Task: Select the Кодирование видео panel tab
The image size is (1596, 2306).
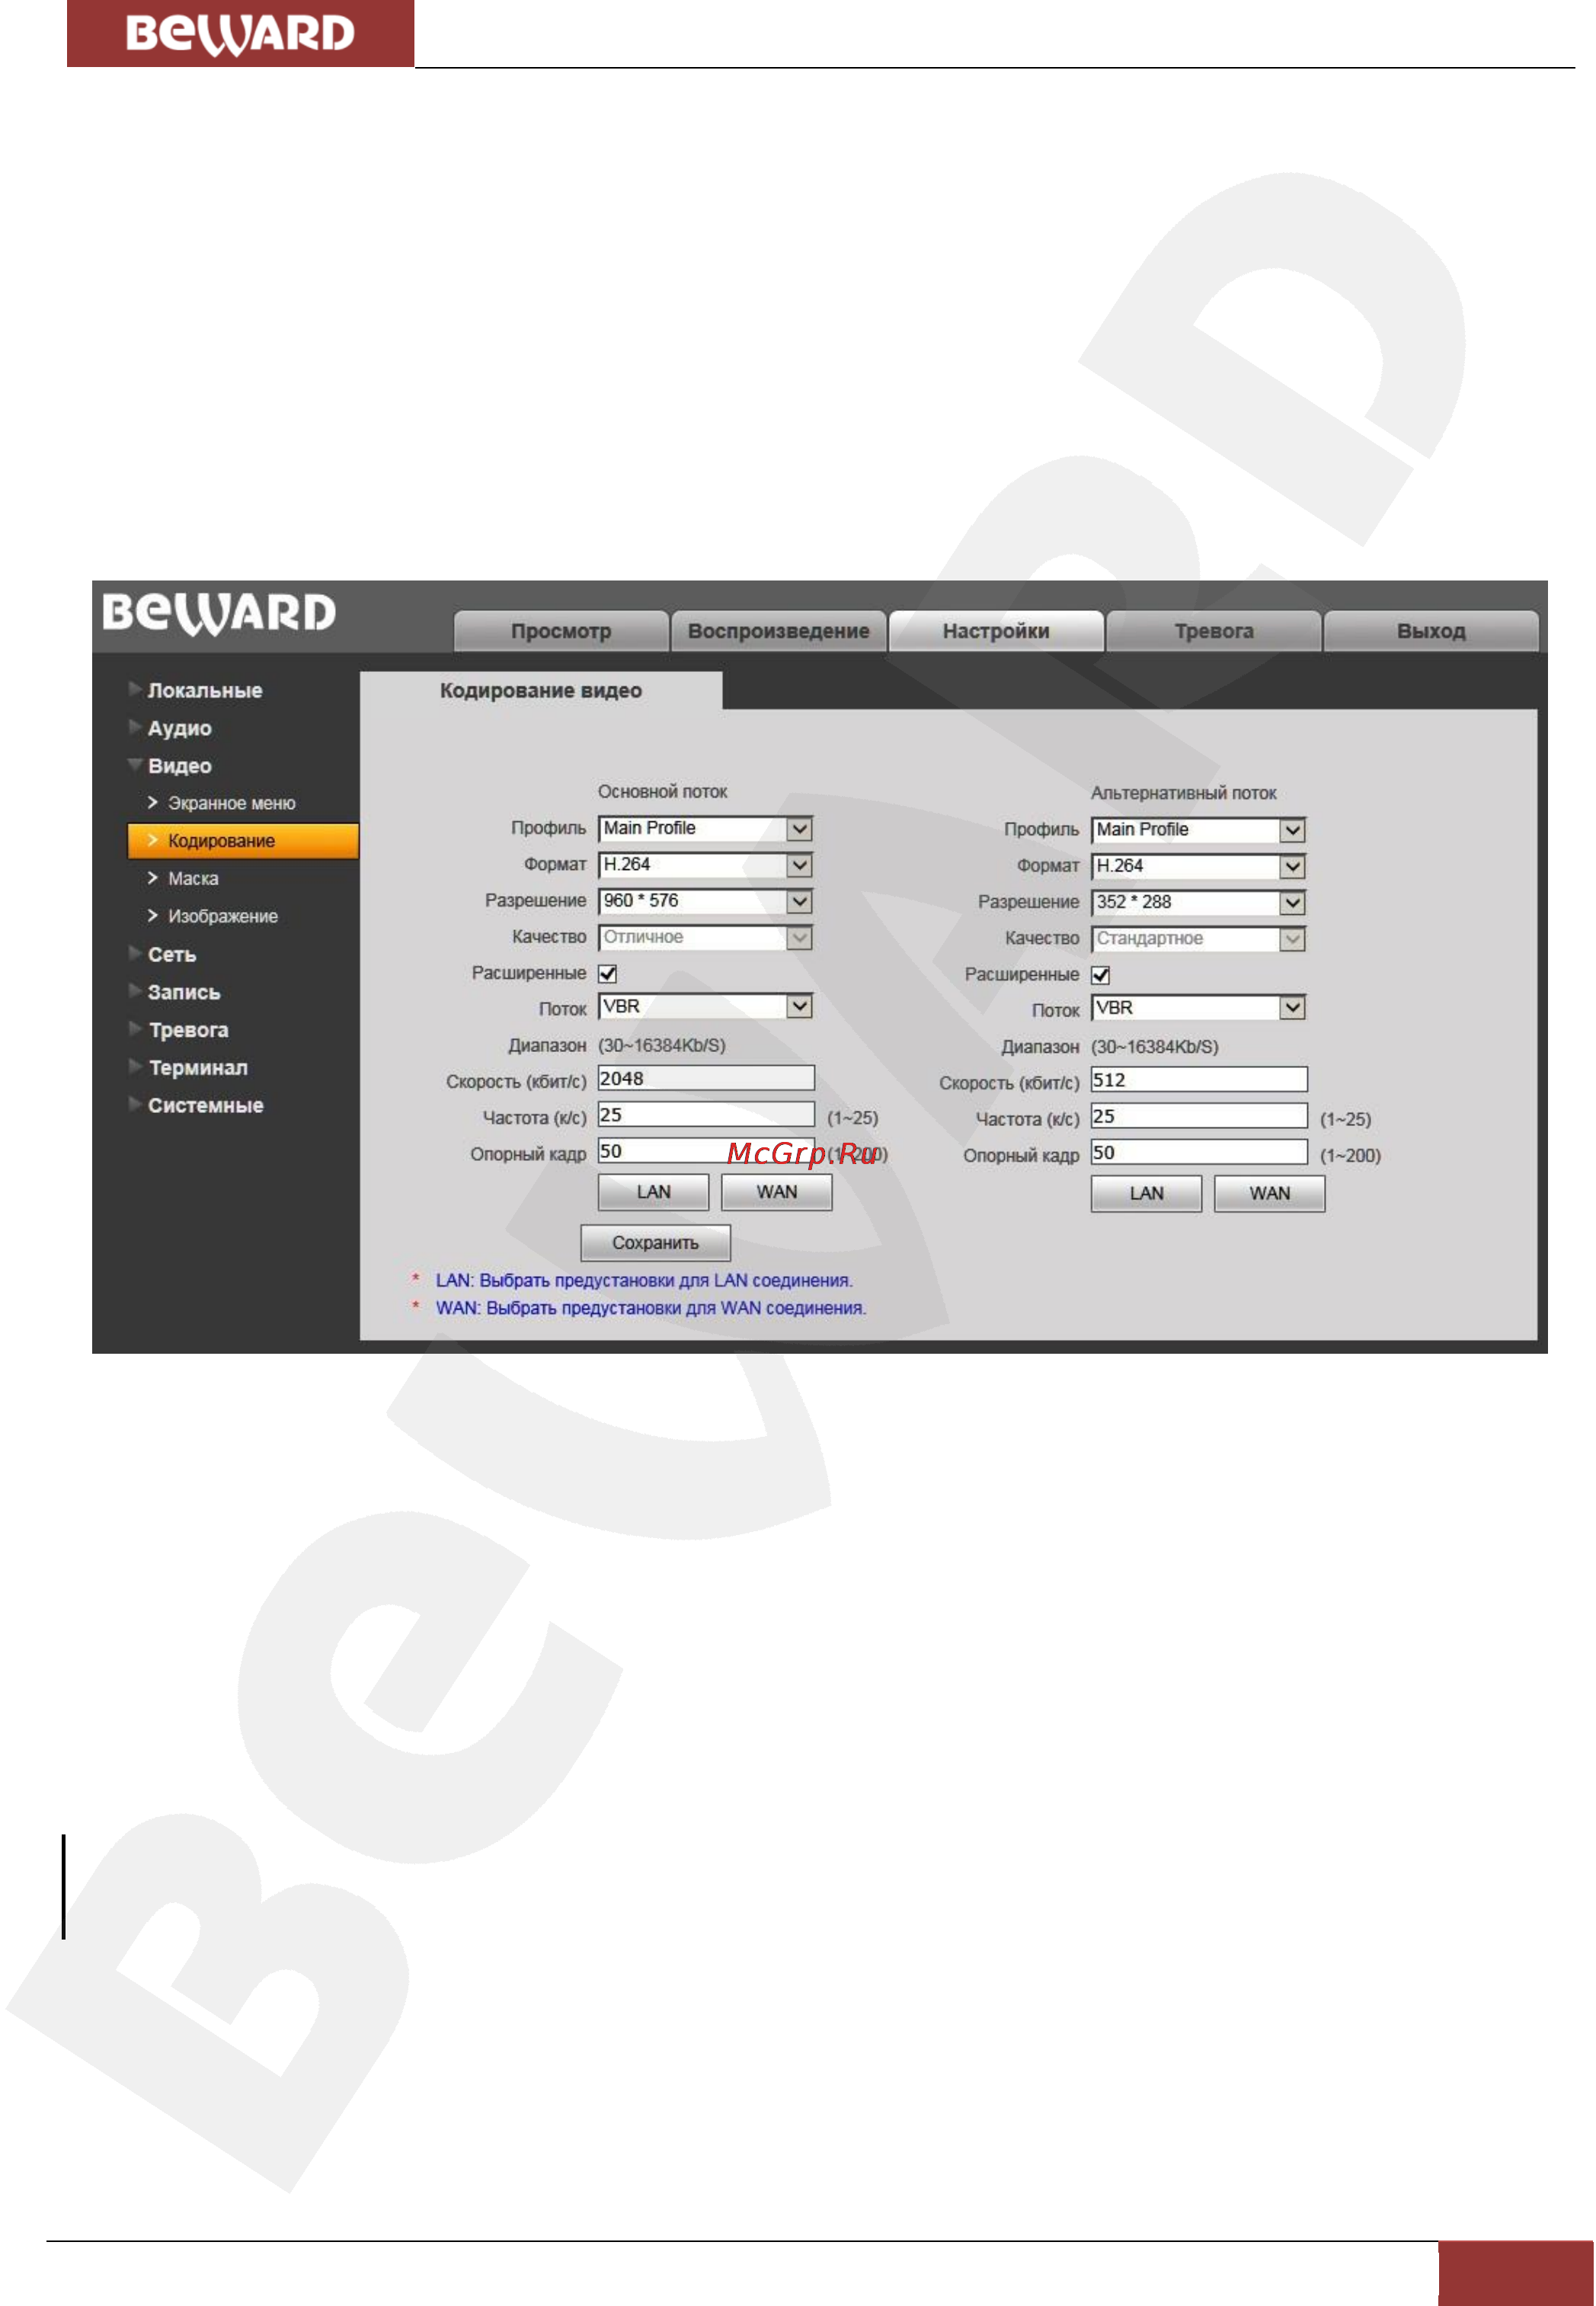Action: point(541,691)
